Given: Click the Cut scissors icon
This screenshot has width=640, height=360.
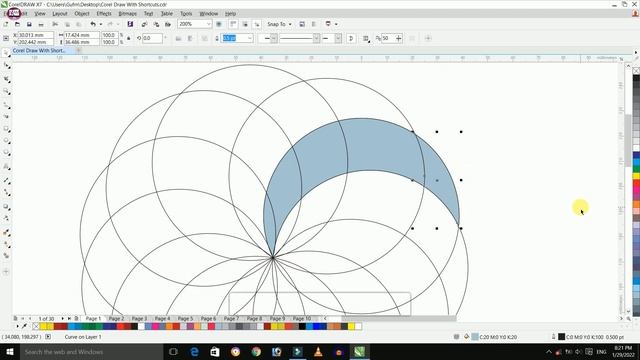Looking at the screenshot, I should (x=55, y=24).
